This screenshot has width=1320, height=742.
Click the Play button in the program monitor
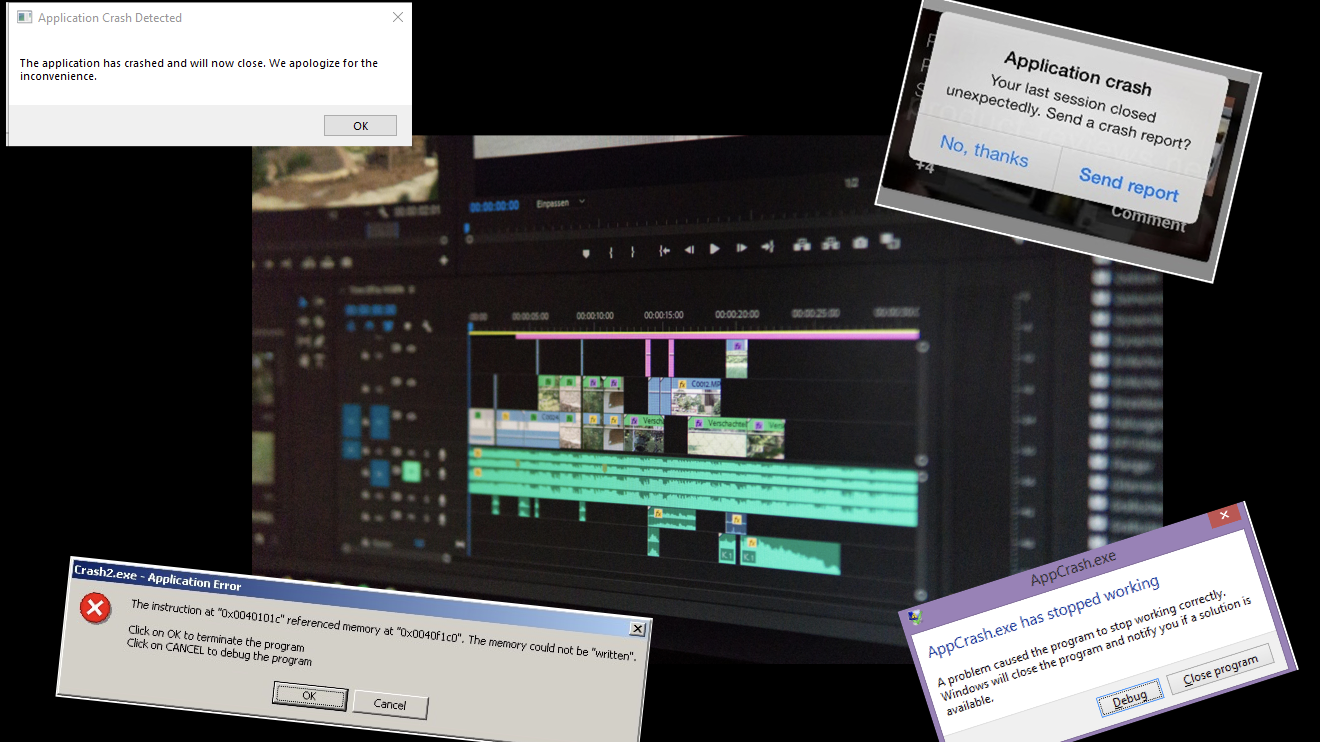[714, 249]
